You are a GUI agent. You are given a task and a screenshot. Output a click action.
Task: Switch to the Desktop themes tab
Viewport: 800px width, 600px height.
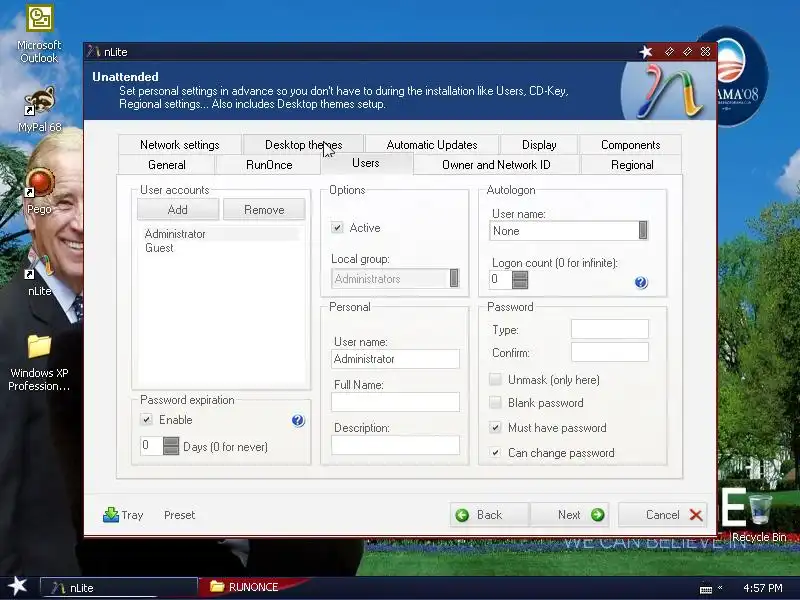(x=304, y=145)
